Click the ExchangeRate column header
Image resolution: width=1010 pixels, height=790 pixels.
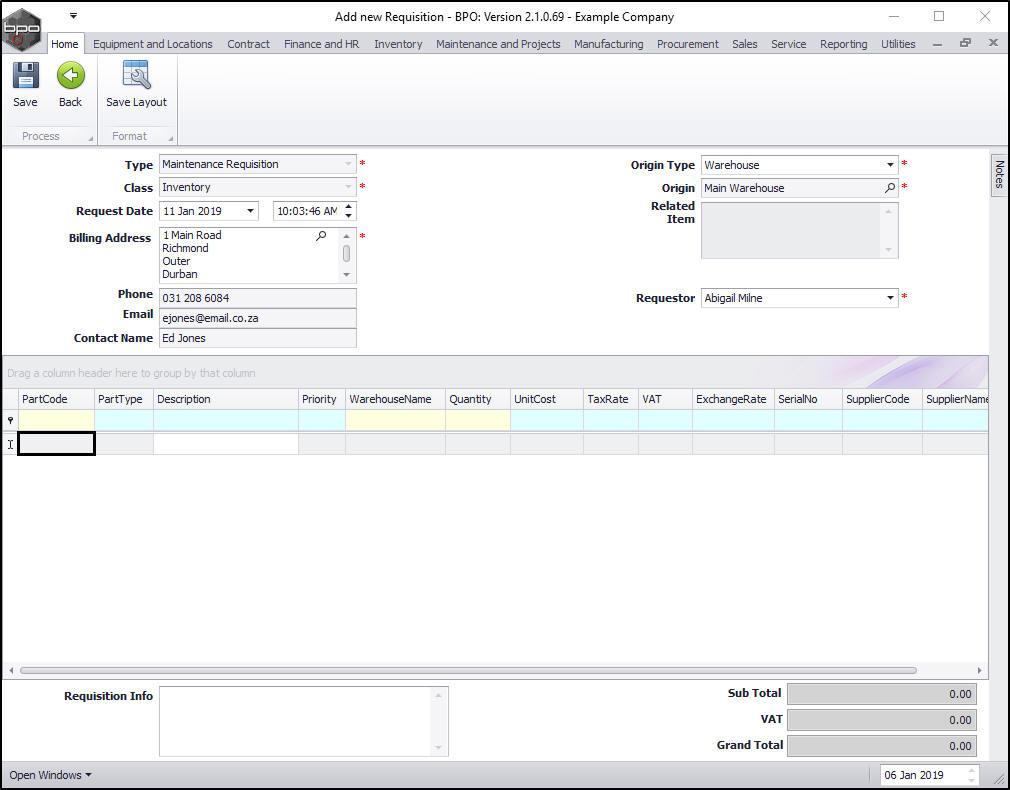[733, 399]
